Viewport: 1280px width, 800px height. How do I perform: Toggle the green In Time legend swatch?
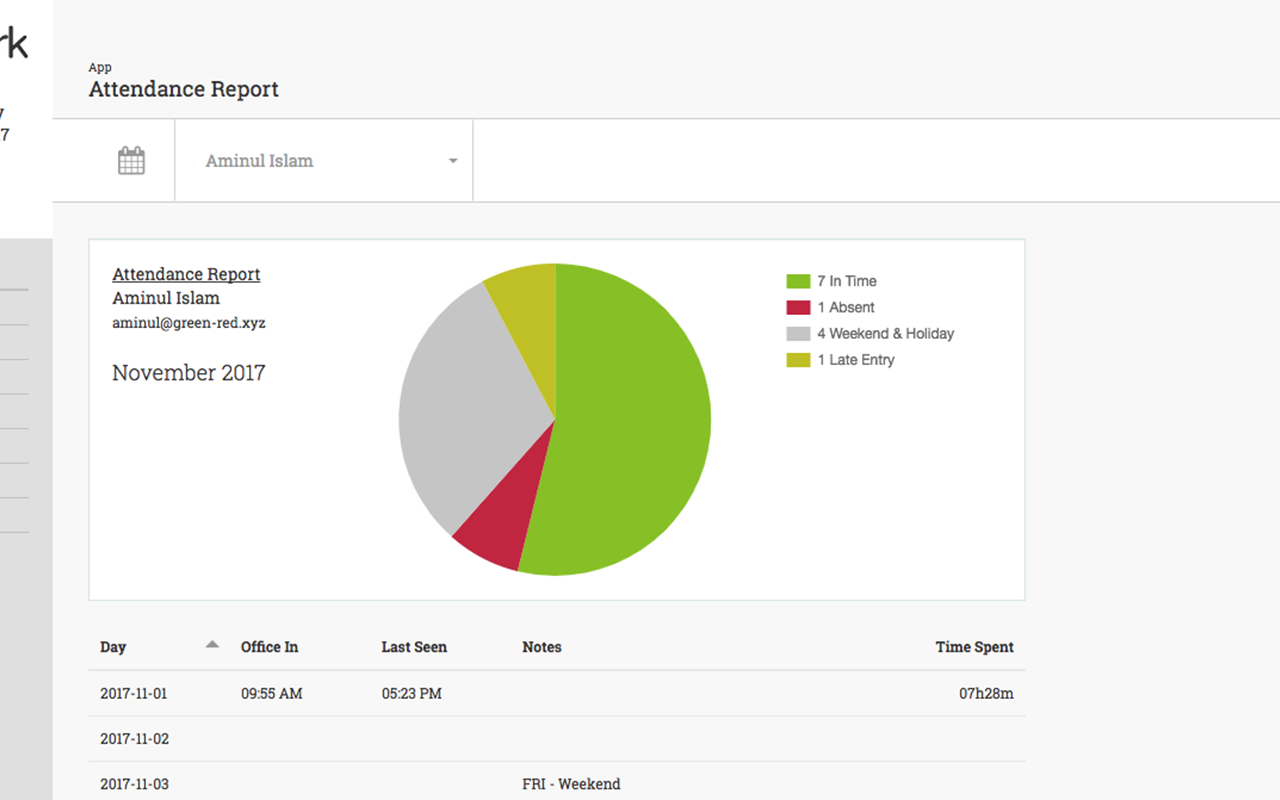click(798, 281)
